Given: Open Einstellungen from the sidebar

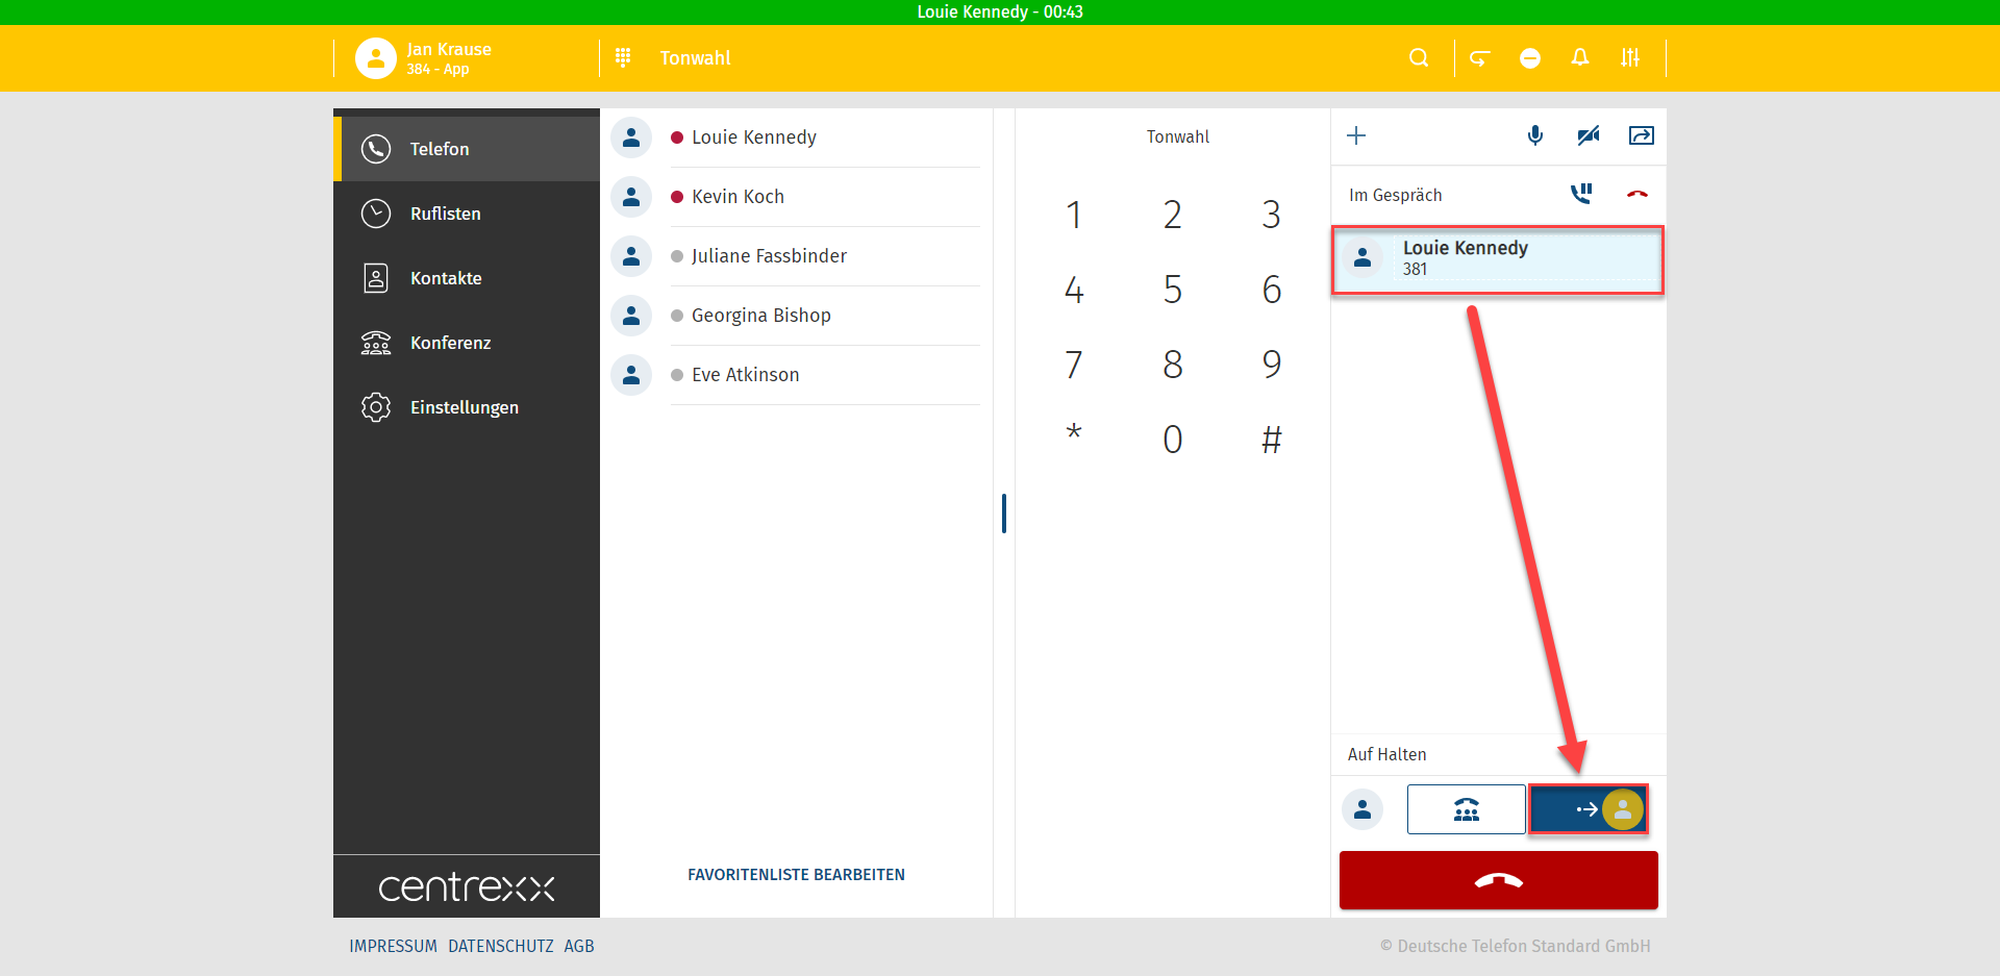Looking at the screenshot, I should click(x=463, y=407).
